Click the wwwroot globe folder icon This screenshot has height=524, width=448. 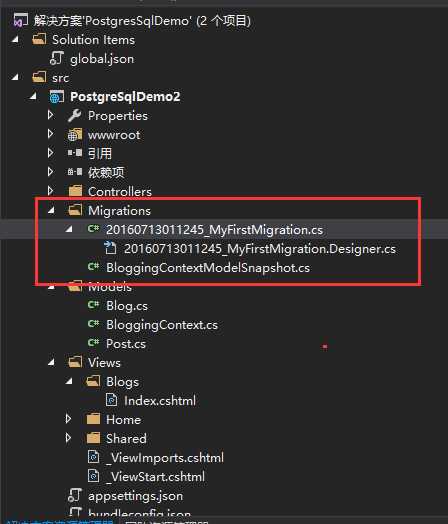click(74, 135)
